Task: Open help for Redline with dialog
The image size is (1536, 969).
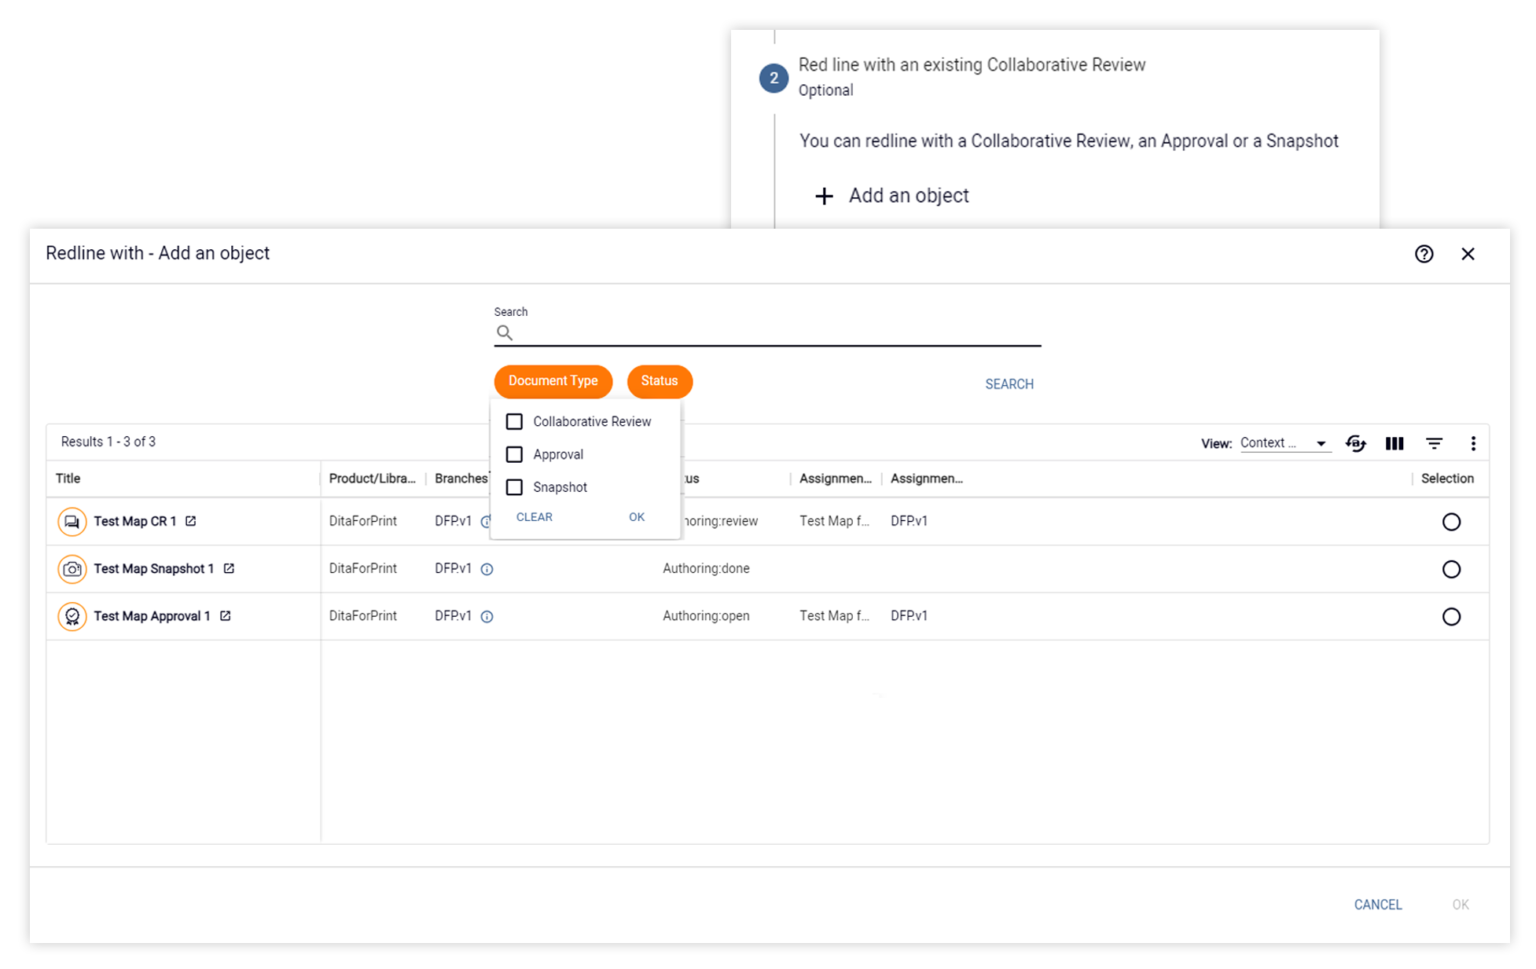Action: coord(1424,254)
